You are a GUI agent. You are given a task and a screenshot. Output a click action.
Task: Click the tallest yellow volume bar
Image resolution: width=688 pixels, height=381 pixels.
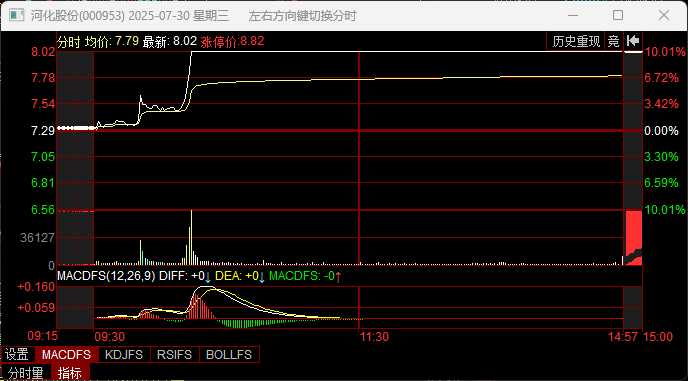(x=191, y=238)
